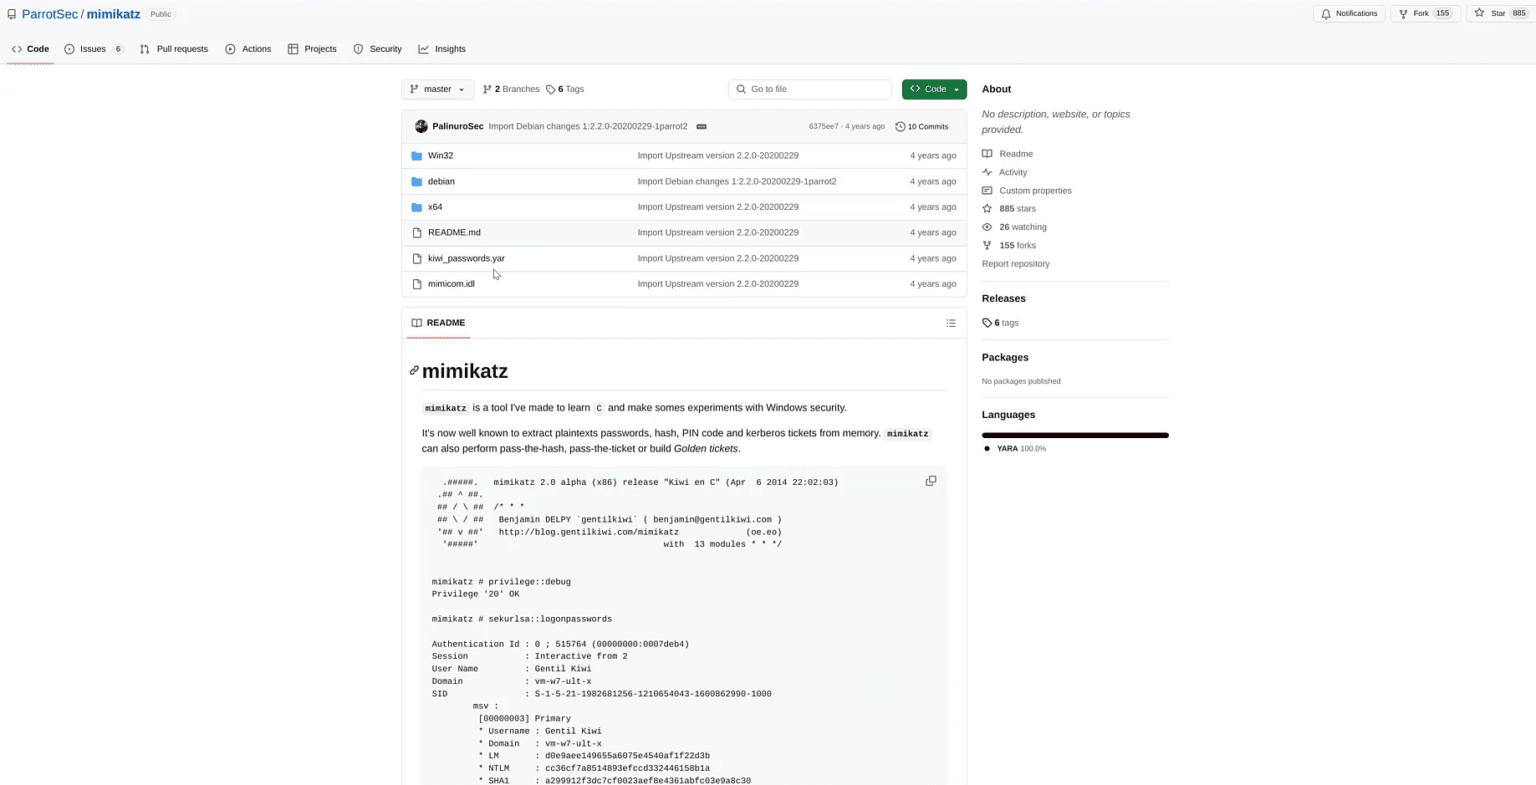
Task: Expand the green Code dropdown
Action: 933,89
